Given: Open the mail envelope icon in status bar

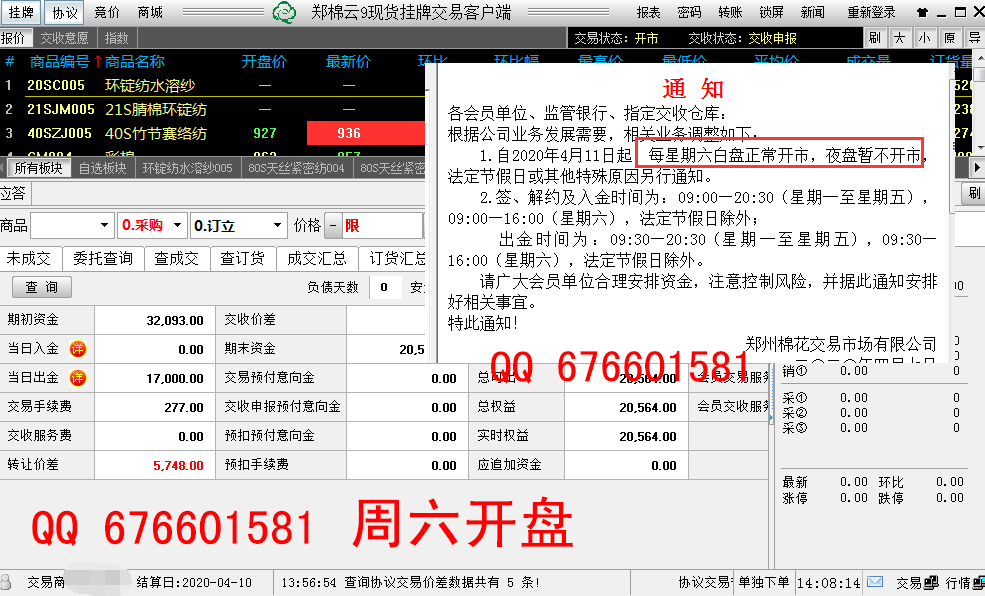Looking at the screenshot, I should (x=874, y=582).
